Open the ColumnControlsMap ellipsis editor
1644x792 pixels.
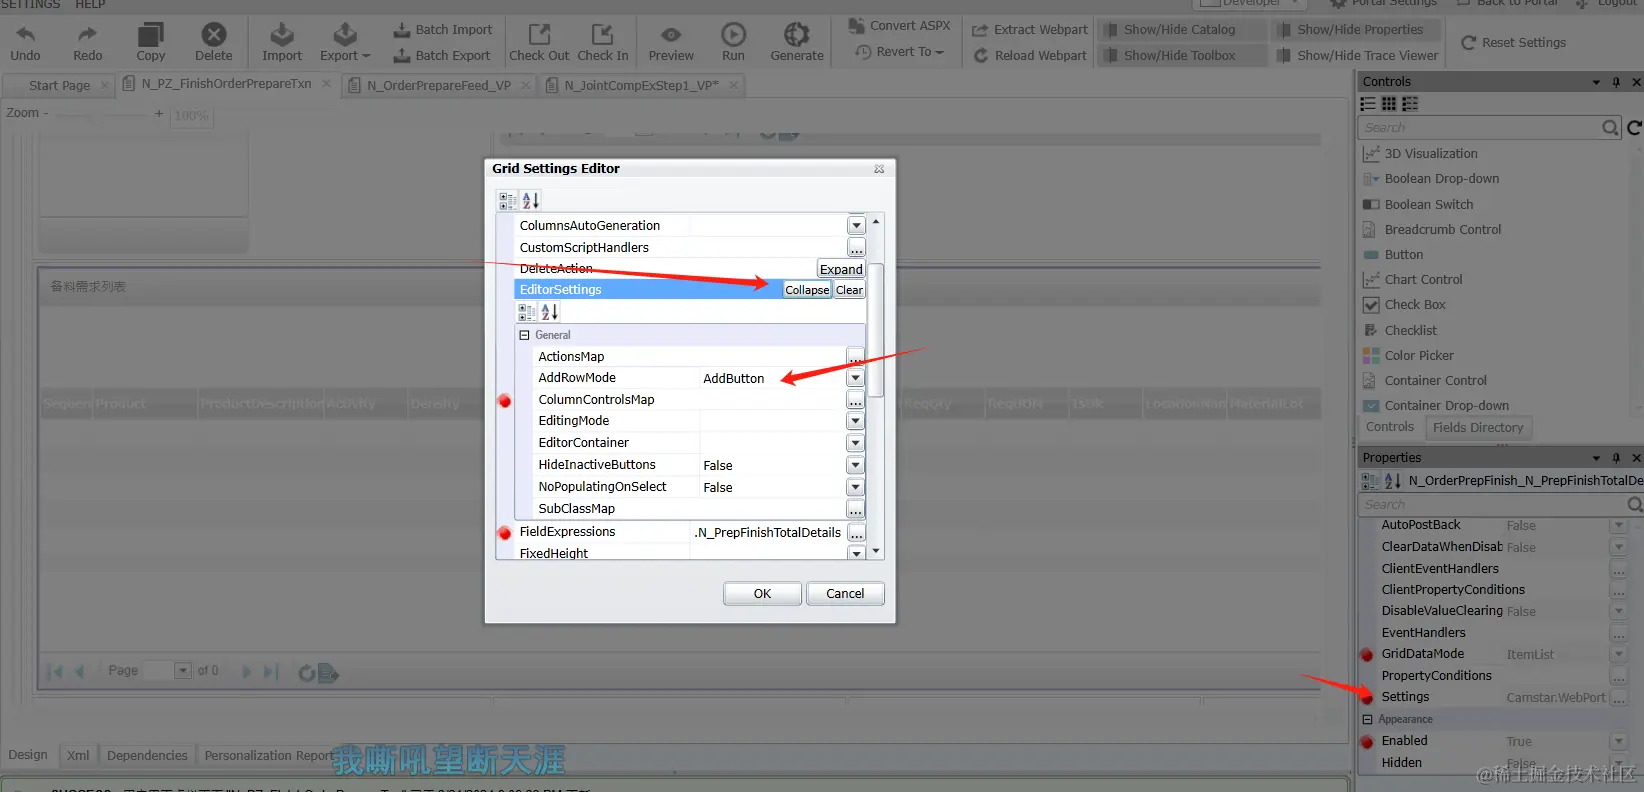click(x=855, y=400)
